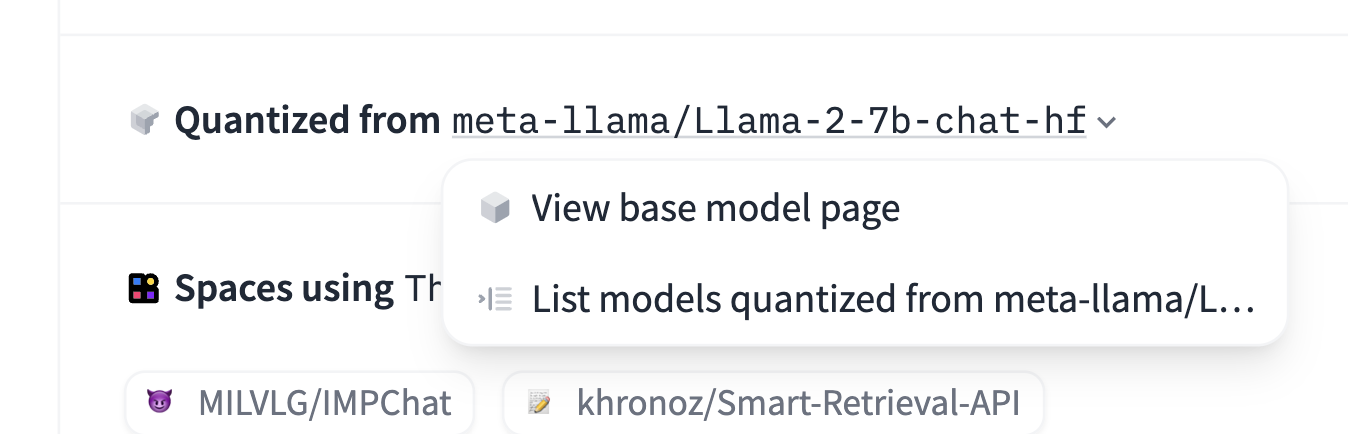Click the memo emoji on Smart-Retrieval-API

point(540,404)
